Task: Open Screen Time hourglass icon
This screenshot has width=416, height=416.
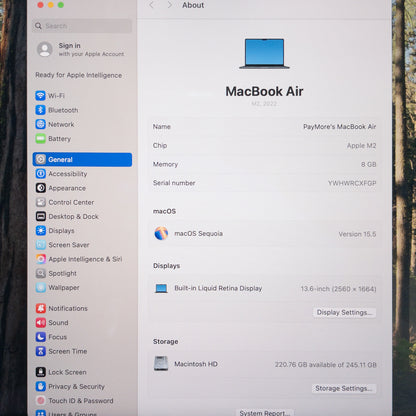Action: point(41,351)
